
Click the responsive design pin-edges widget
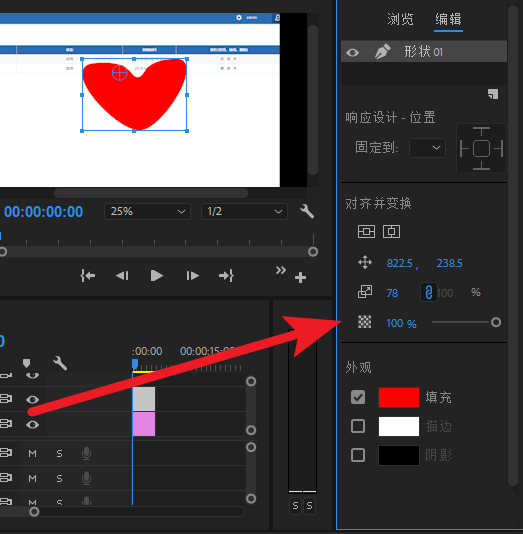(x=481, y=148)
